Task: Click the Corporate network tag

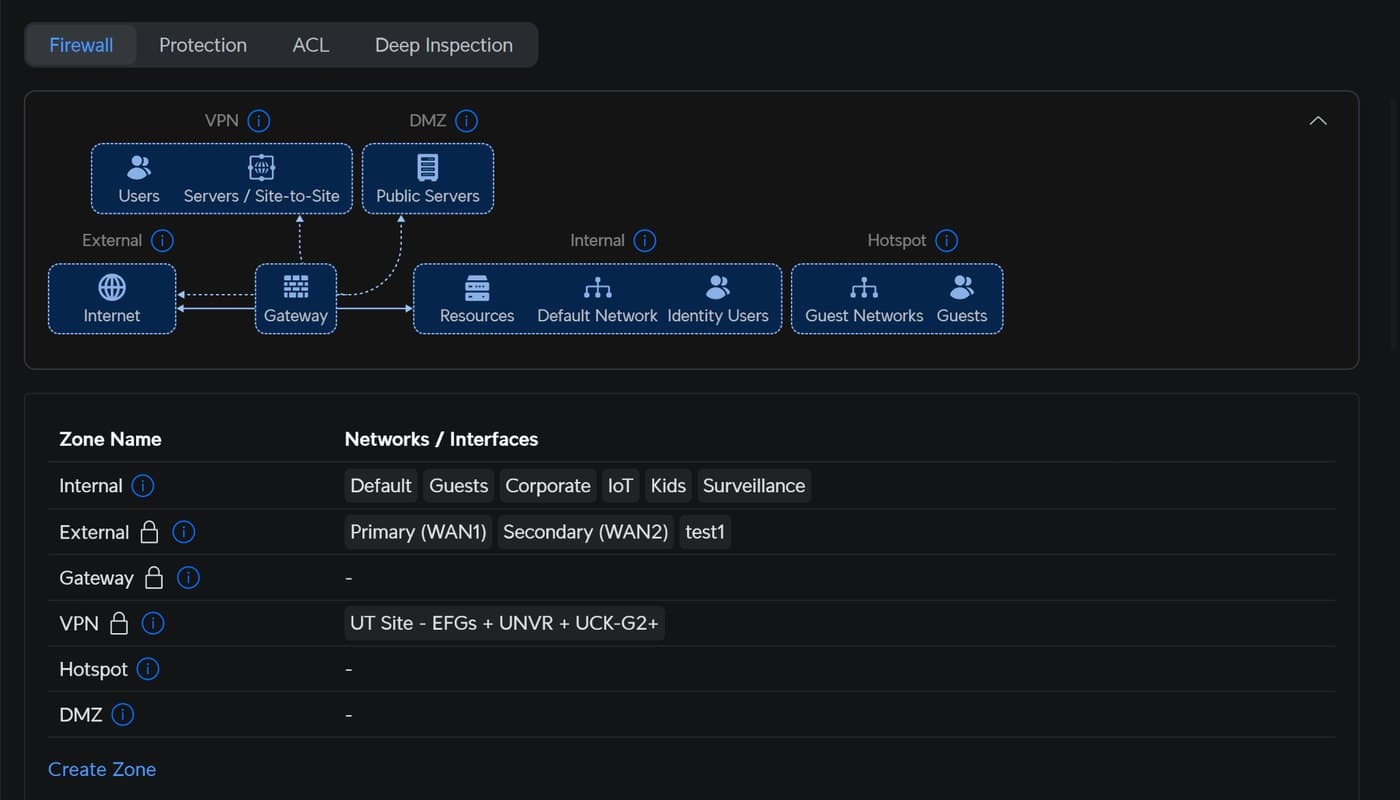Action: [x=548, y=486]
